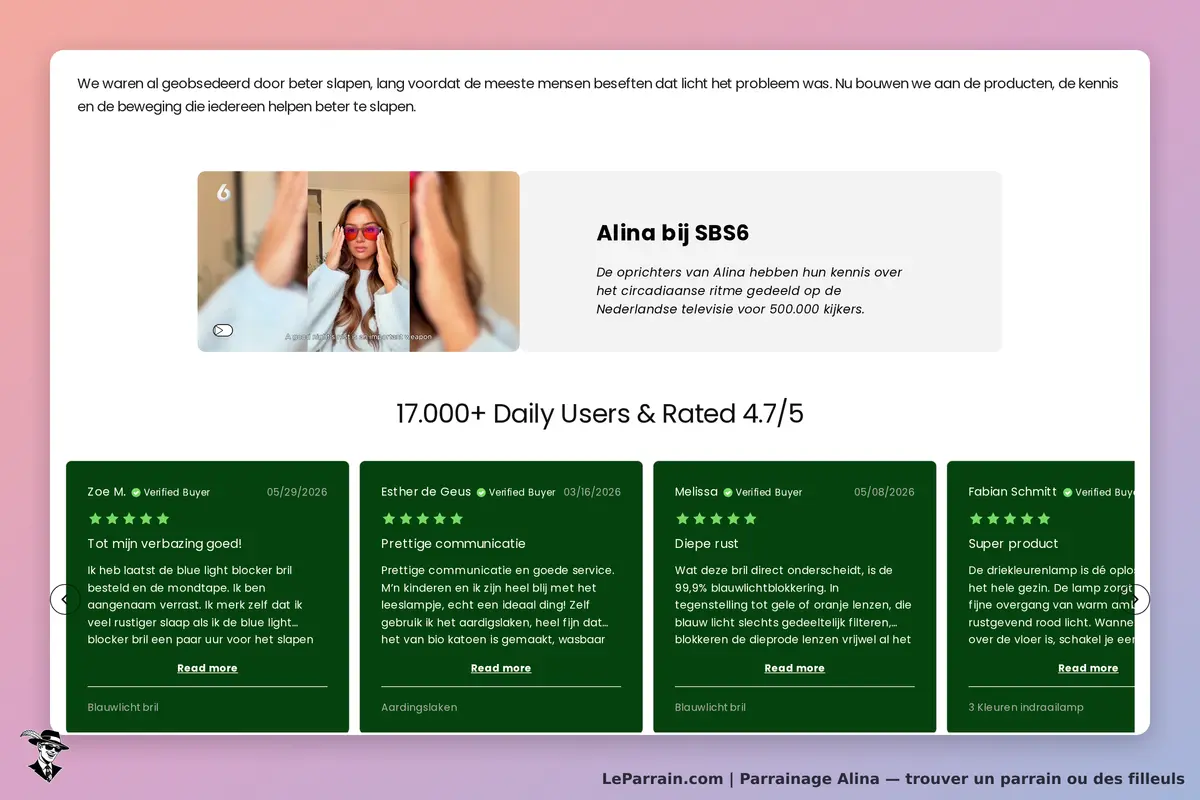Click Esther de Geus's verified buyer badge icon
Screen dimensions: 1200x800
click(x=481, y=492)
